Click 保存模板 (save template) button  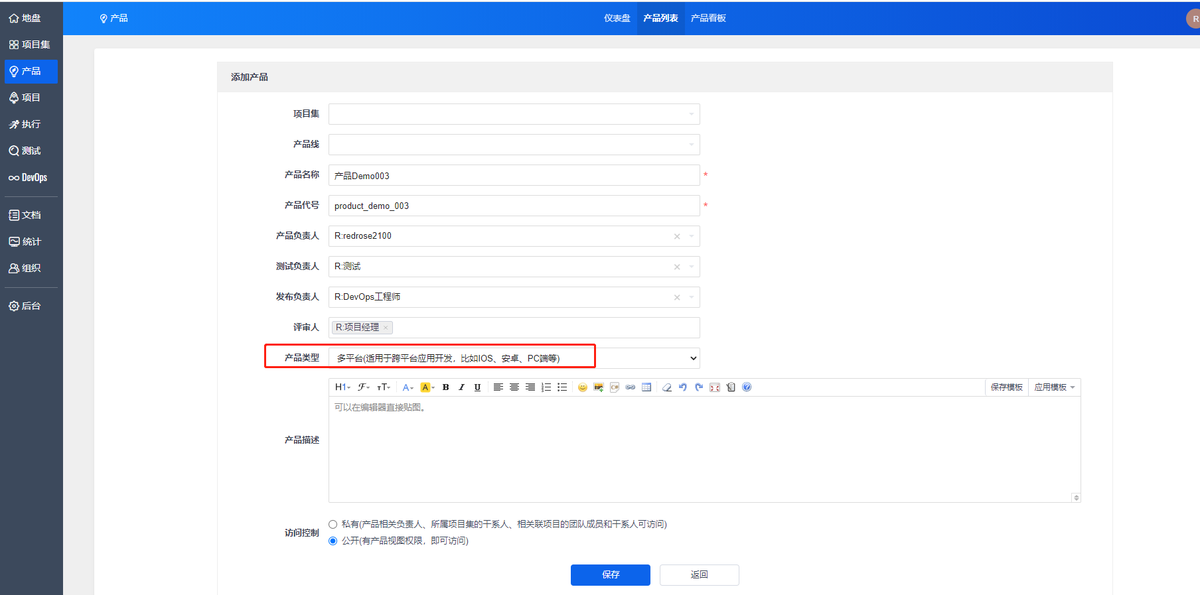pos(1007,387)
